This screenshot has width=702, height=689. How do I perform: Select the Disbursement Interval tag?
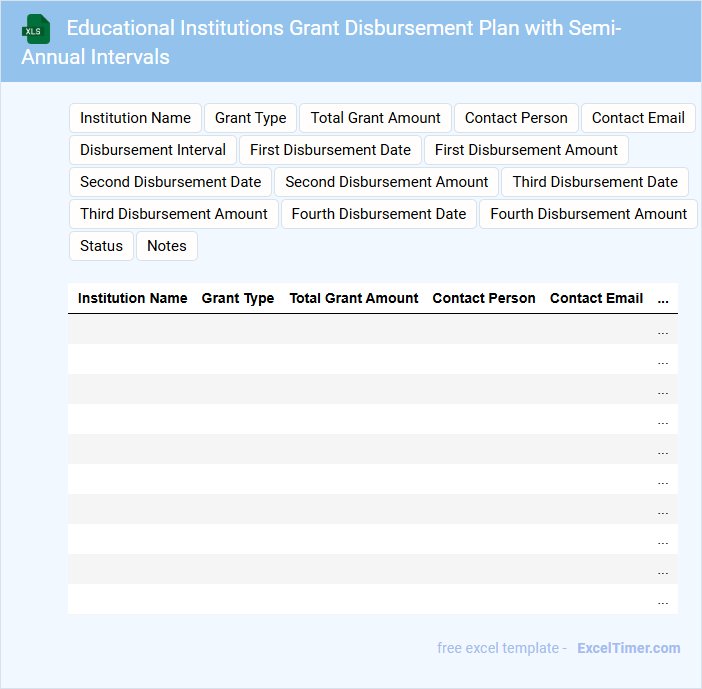point(153,150)
